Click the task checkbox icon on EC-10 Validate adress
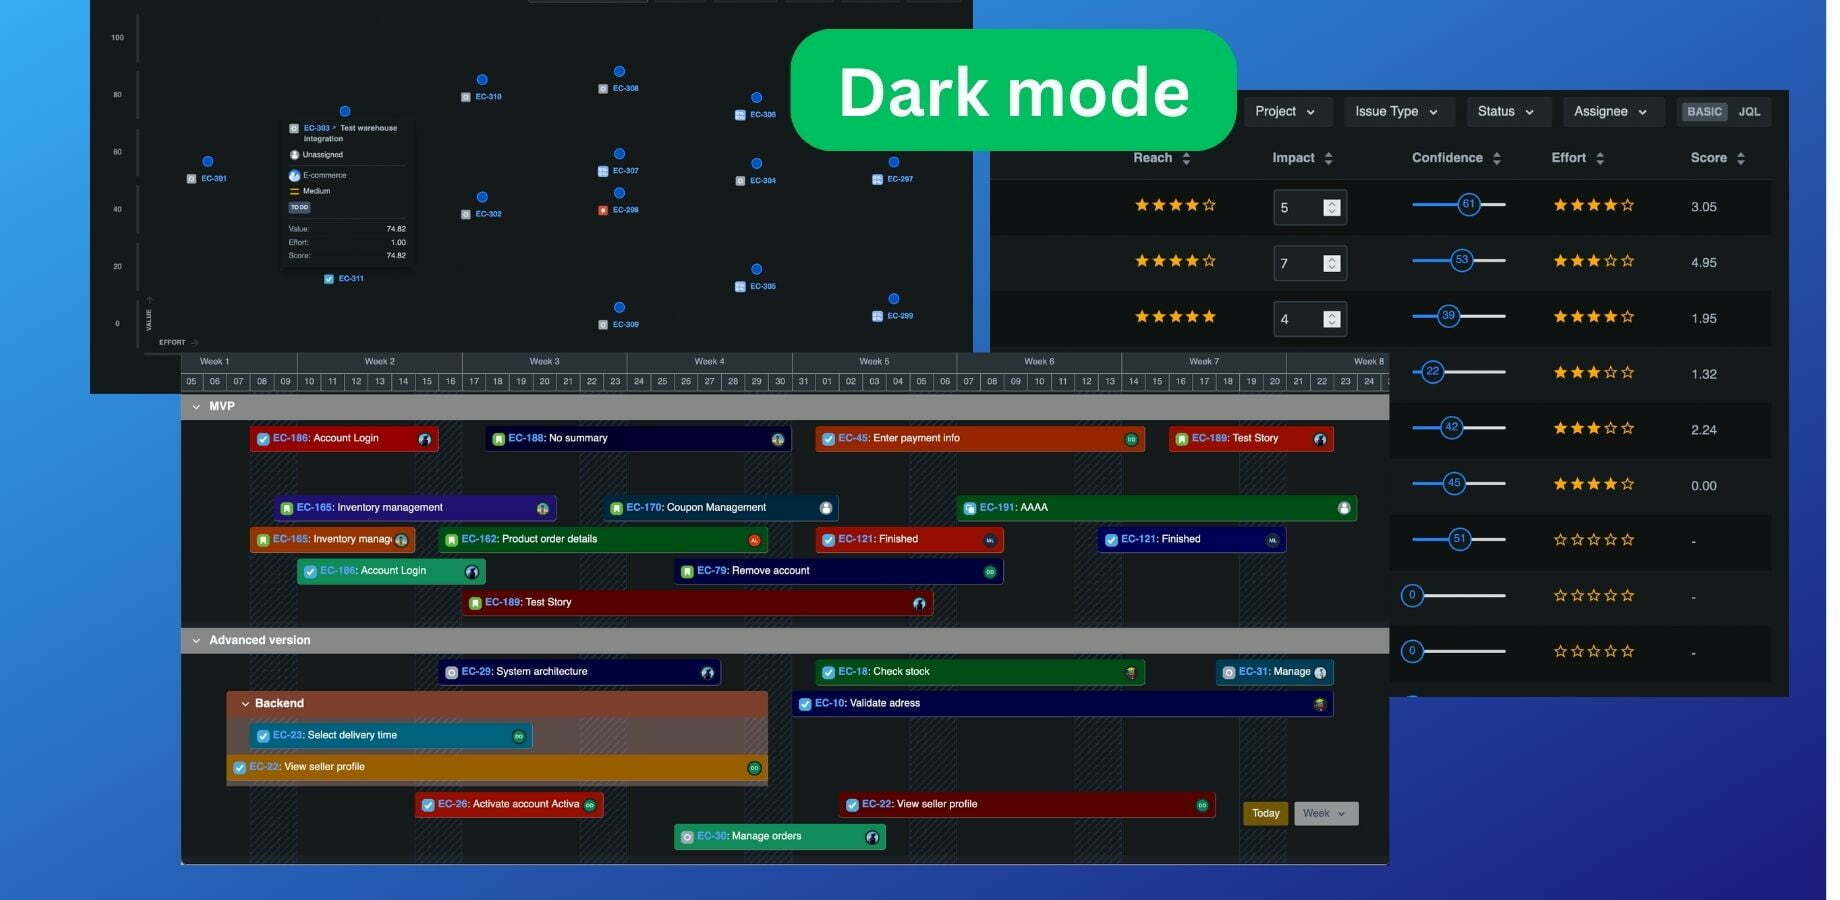 coord(805,705)
